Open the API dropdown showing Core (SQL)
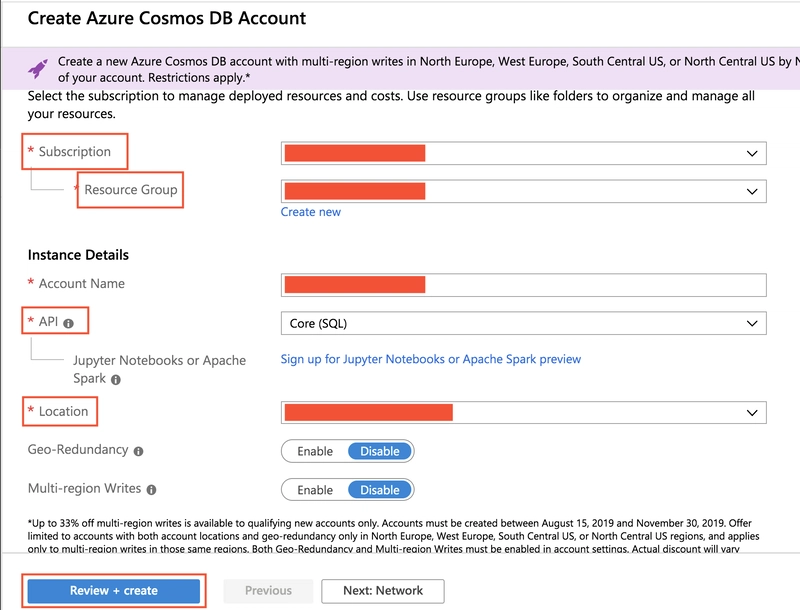Image resolution: width=800 pixels, height=610 pixels. (523, 323)
